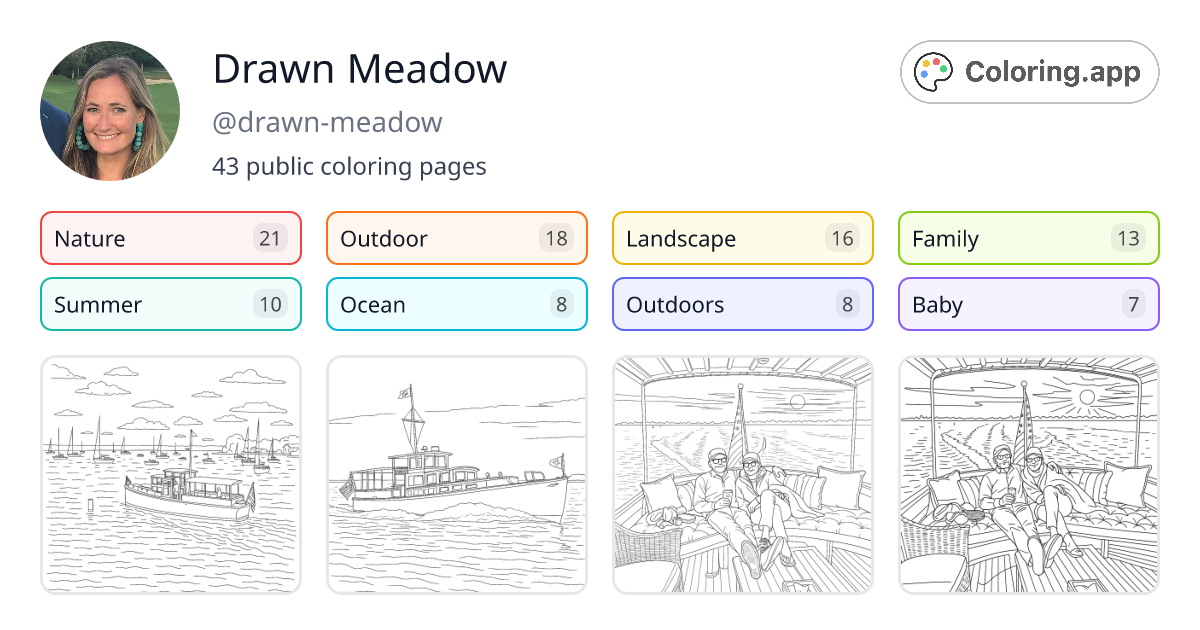1200x630 pixels.
Task: Click the Coloring.app palette icon
Action: click(x=933, y=71)
